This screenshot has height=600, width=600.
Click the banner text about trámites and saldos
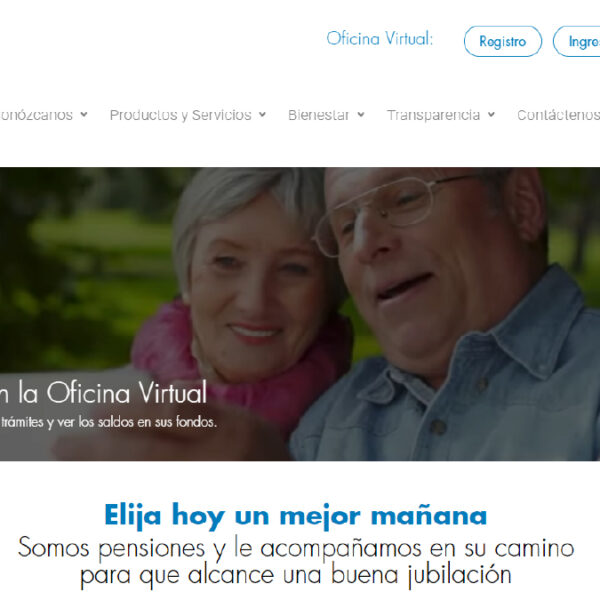click(x=109, y=422)
